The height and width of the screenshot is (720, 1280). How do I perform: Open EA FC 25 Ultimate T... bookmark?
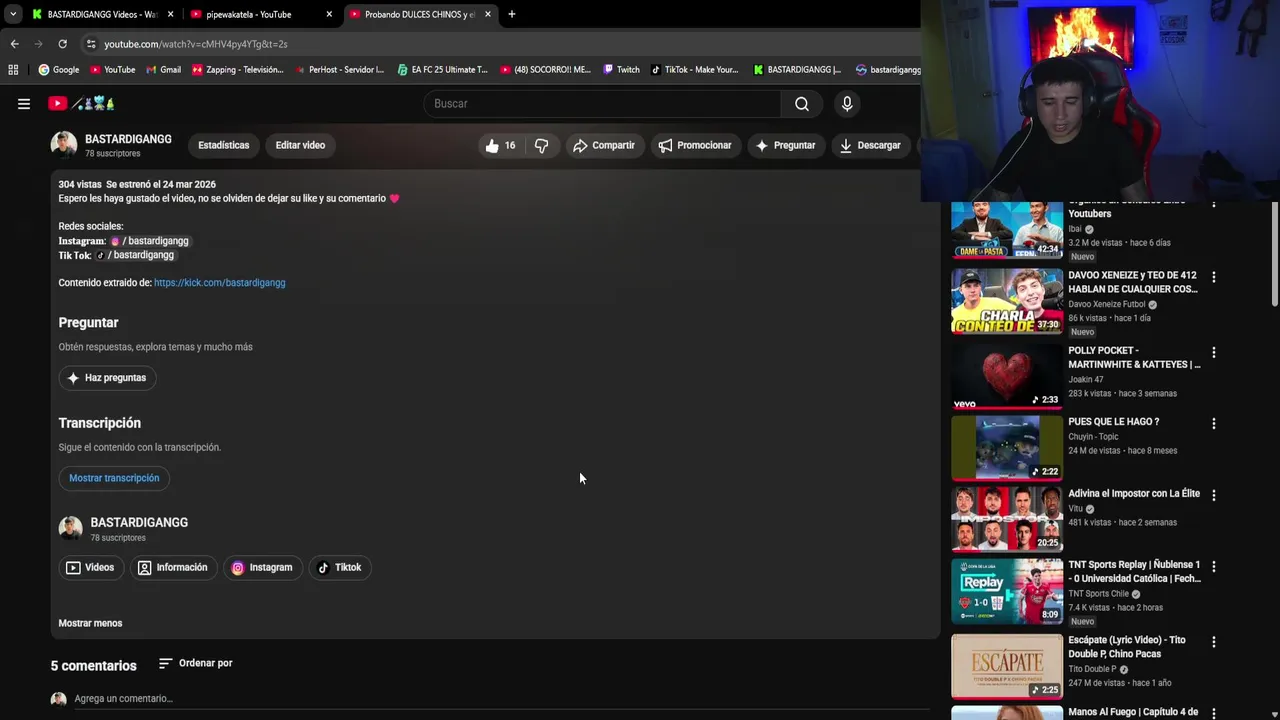[442, 70]
